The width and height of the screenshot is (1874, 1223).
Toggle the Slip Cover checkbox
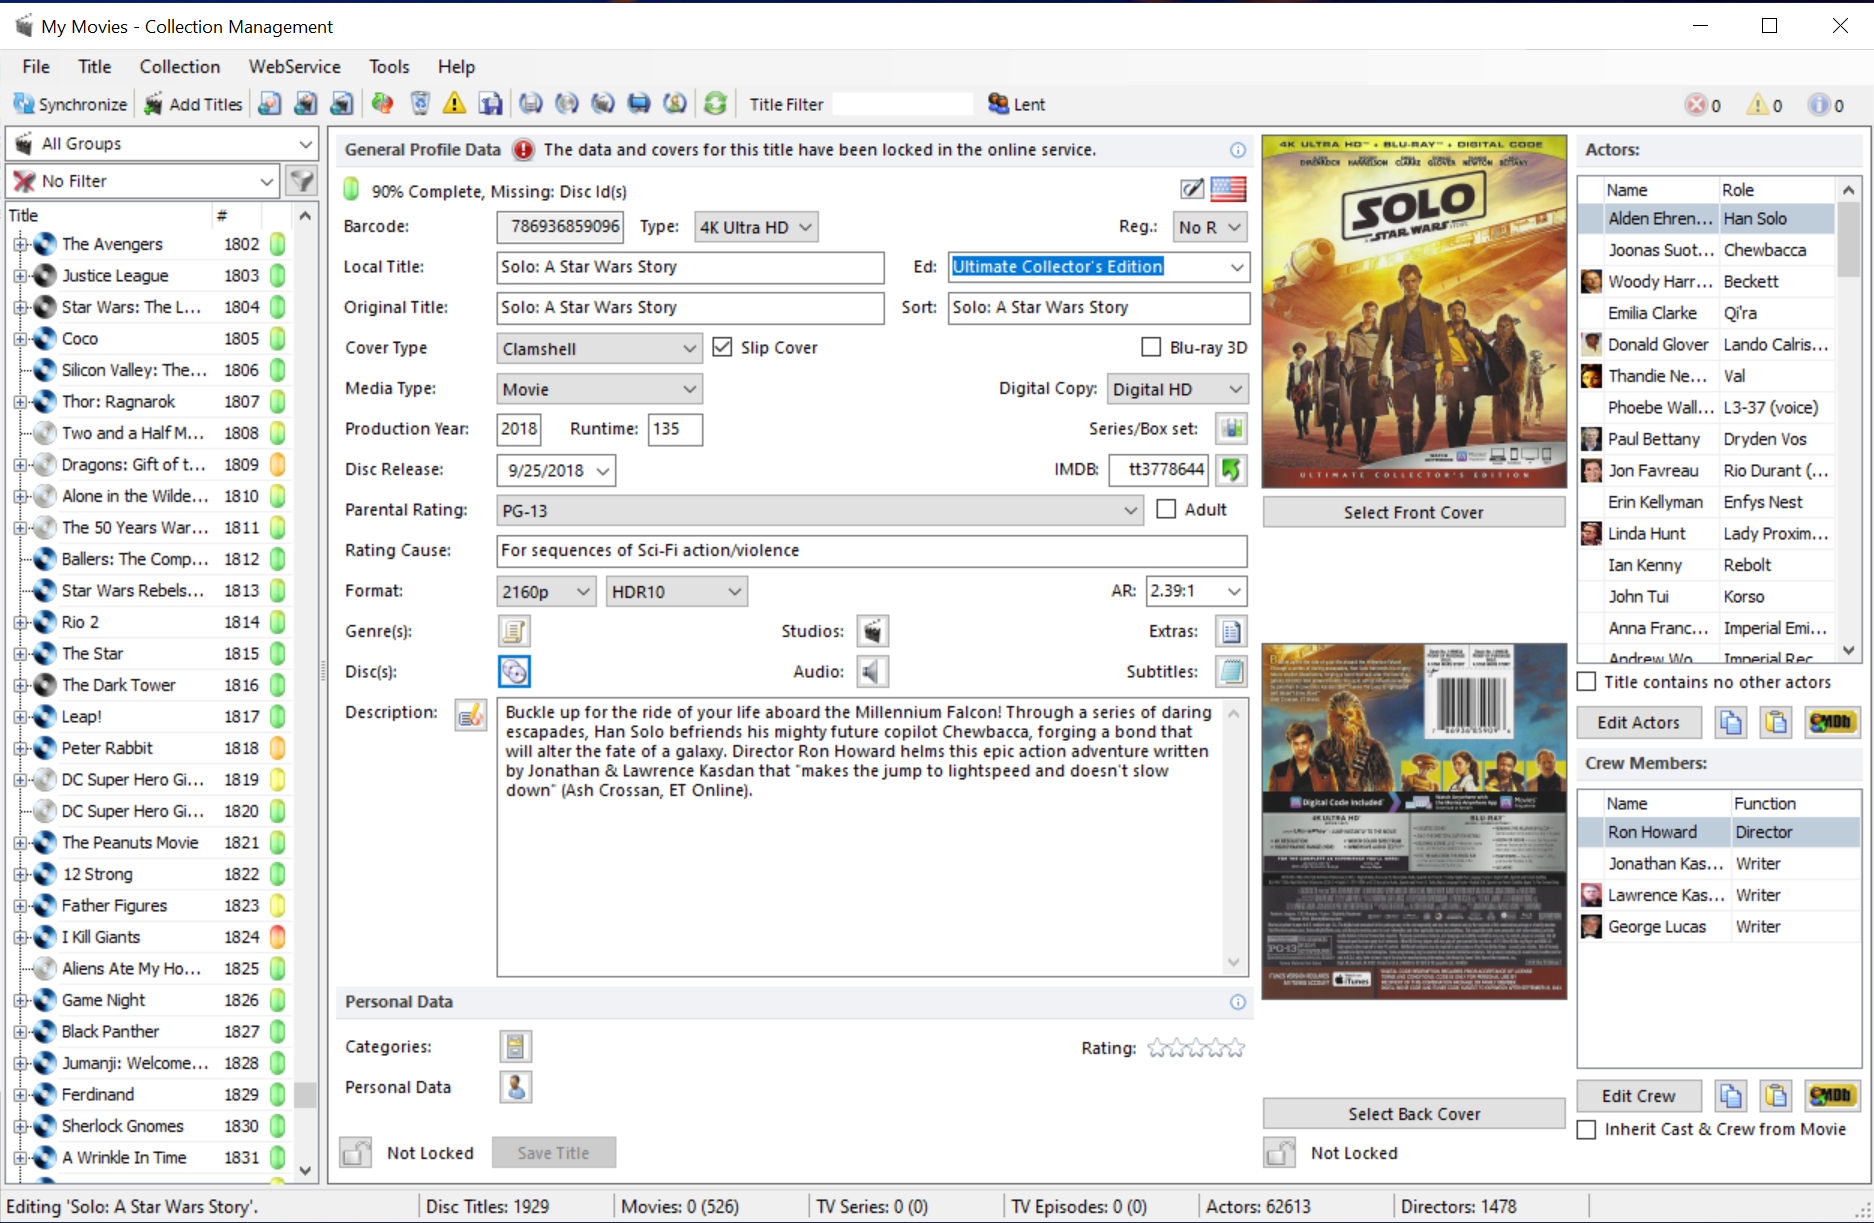(x=722, y=347)
